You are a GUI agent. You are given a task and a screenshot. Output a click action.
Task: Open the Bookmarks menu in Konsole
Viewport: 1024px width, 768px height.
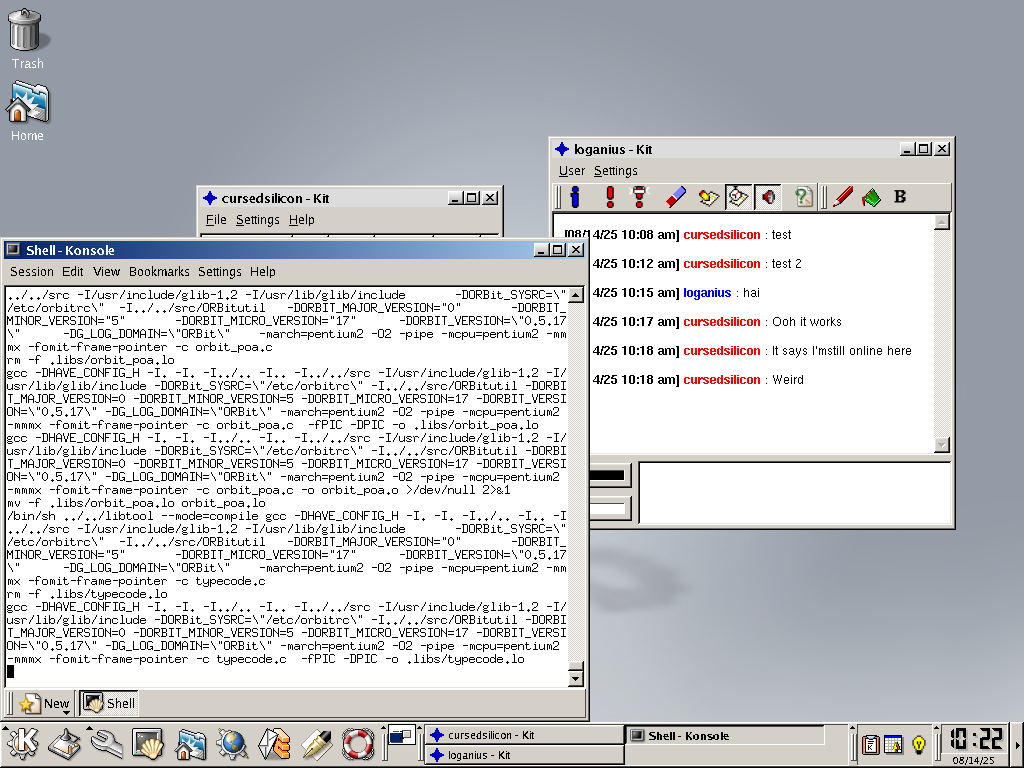[159, 271]
